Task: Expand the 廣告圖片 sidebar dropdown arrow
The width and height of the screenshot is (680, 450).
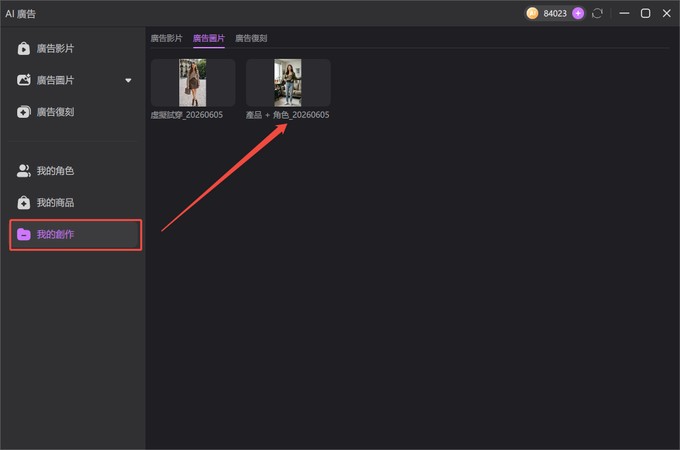Action: click(128, 80)
